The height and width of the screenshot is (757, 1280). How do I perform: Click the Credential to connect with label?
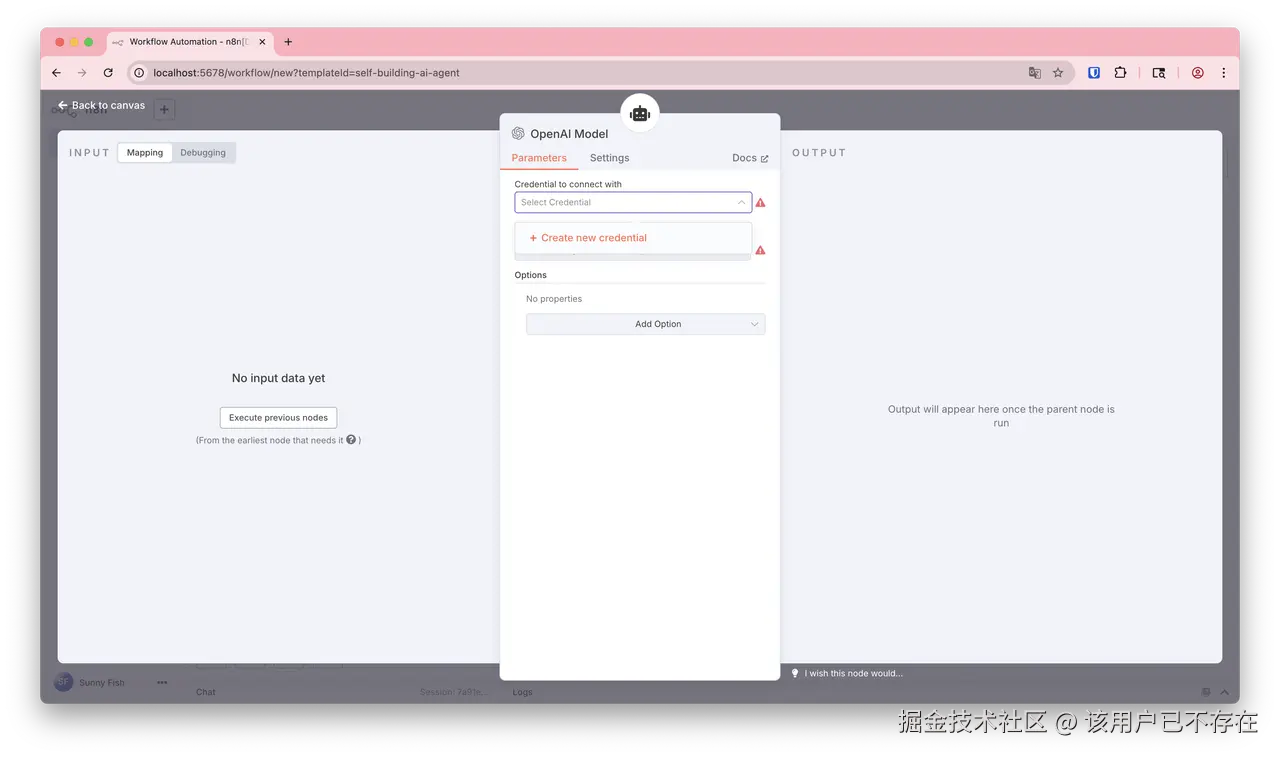pyautogui.click(x=568, y=184)
